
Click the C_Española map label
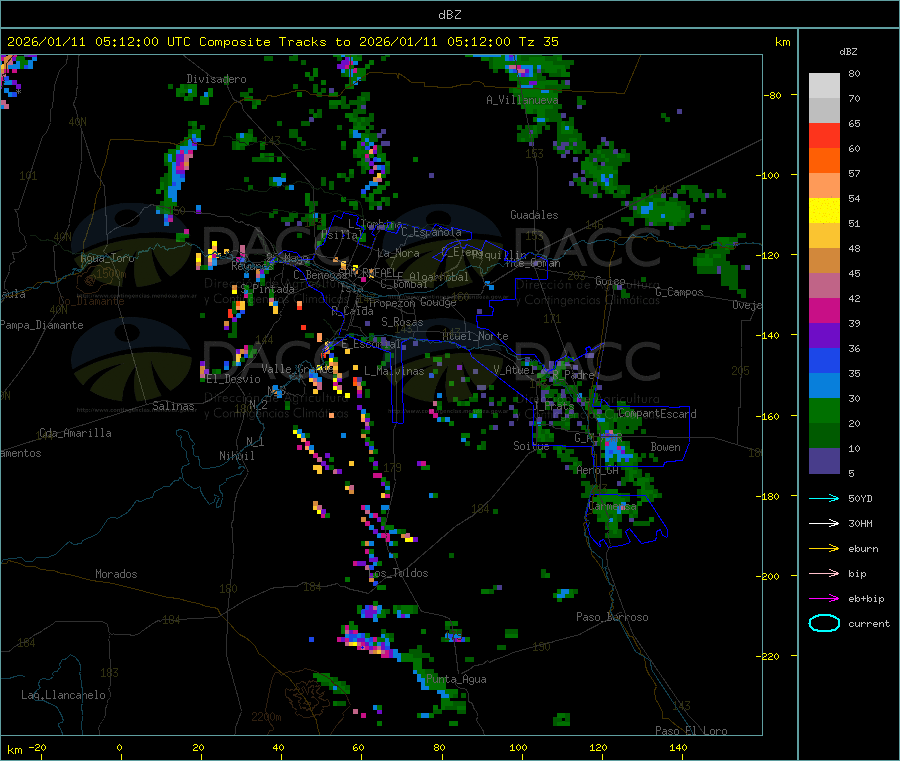point(431,232)
